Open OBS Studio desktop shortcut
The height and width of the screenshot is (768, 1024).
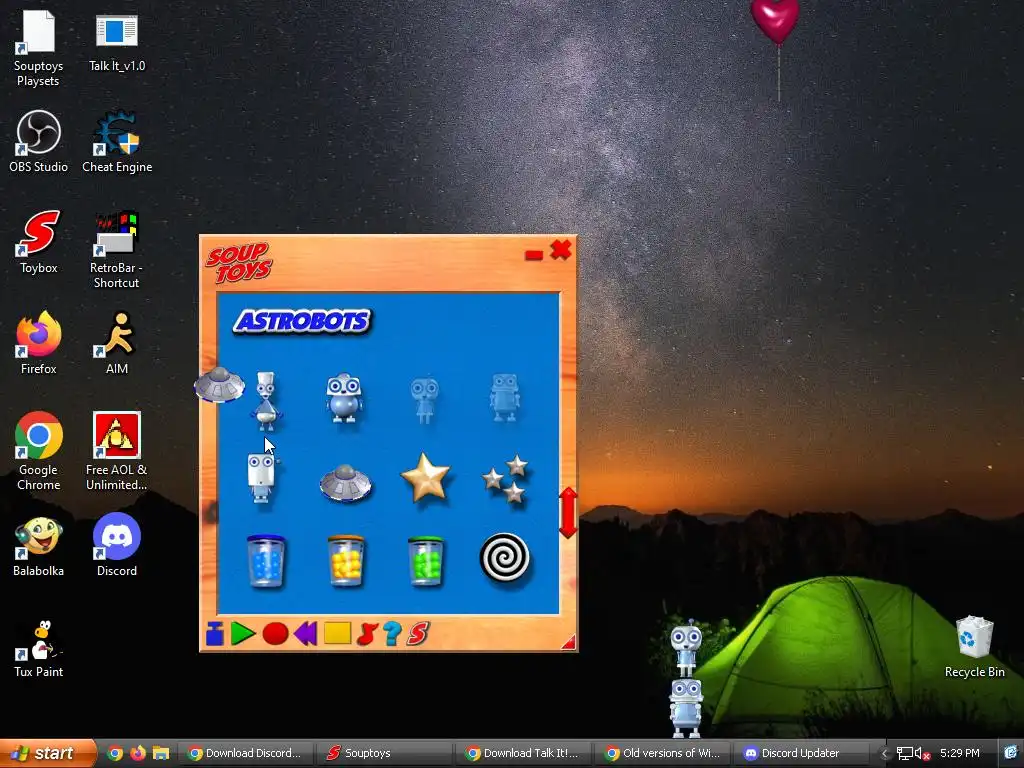pyautogui.click(x=39, y=142)
